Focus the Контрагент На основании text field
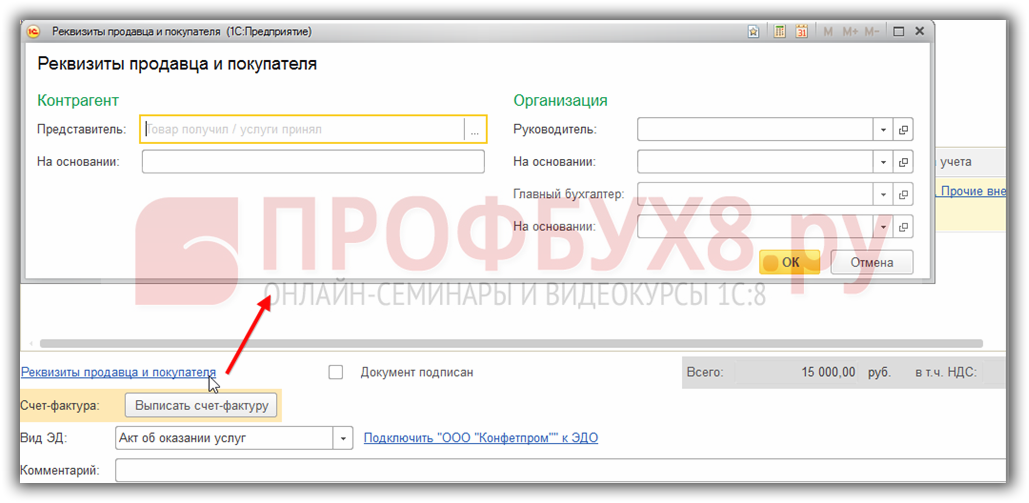The width and height of the screenshot is (1029, 503). click(x=313, y=162)
